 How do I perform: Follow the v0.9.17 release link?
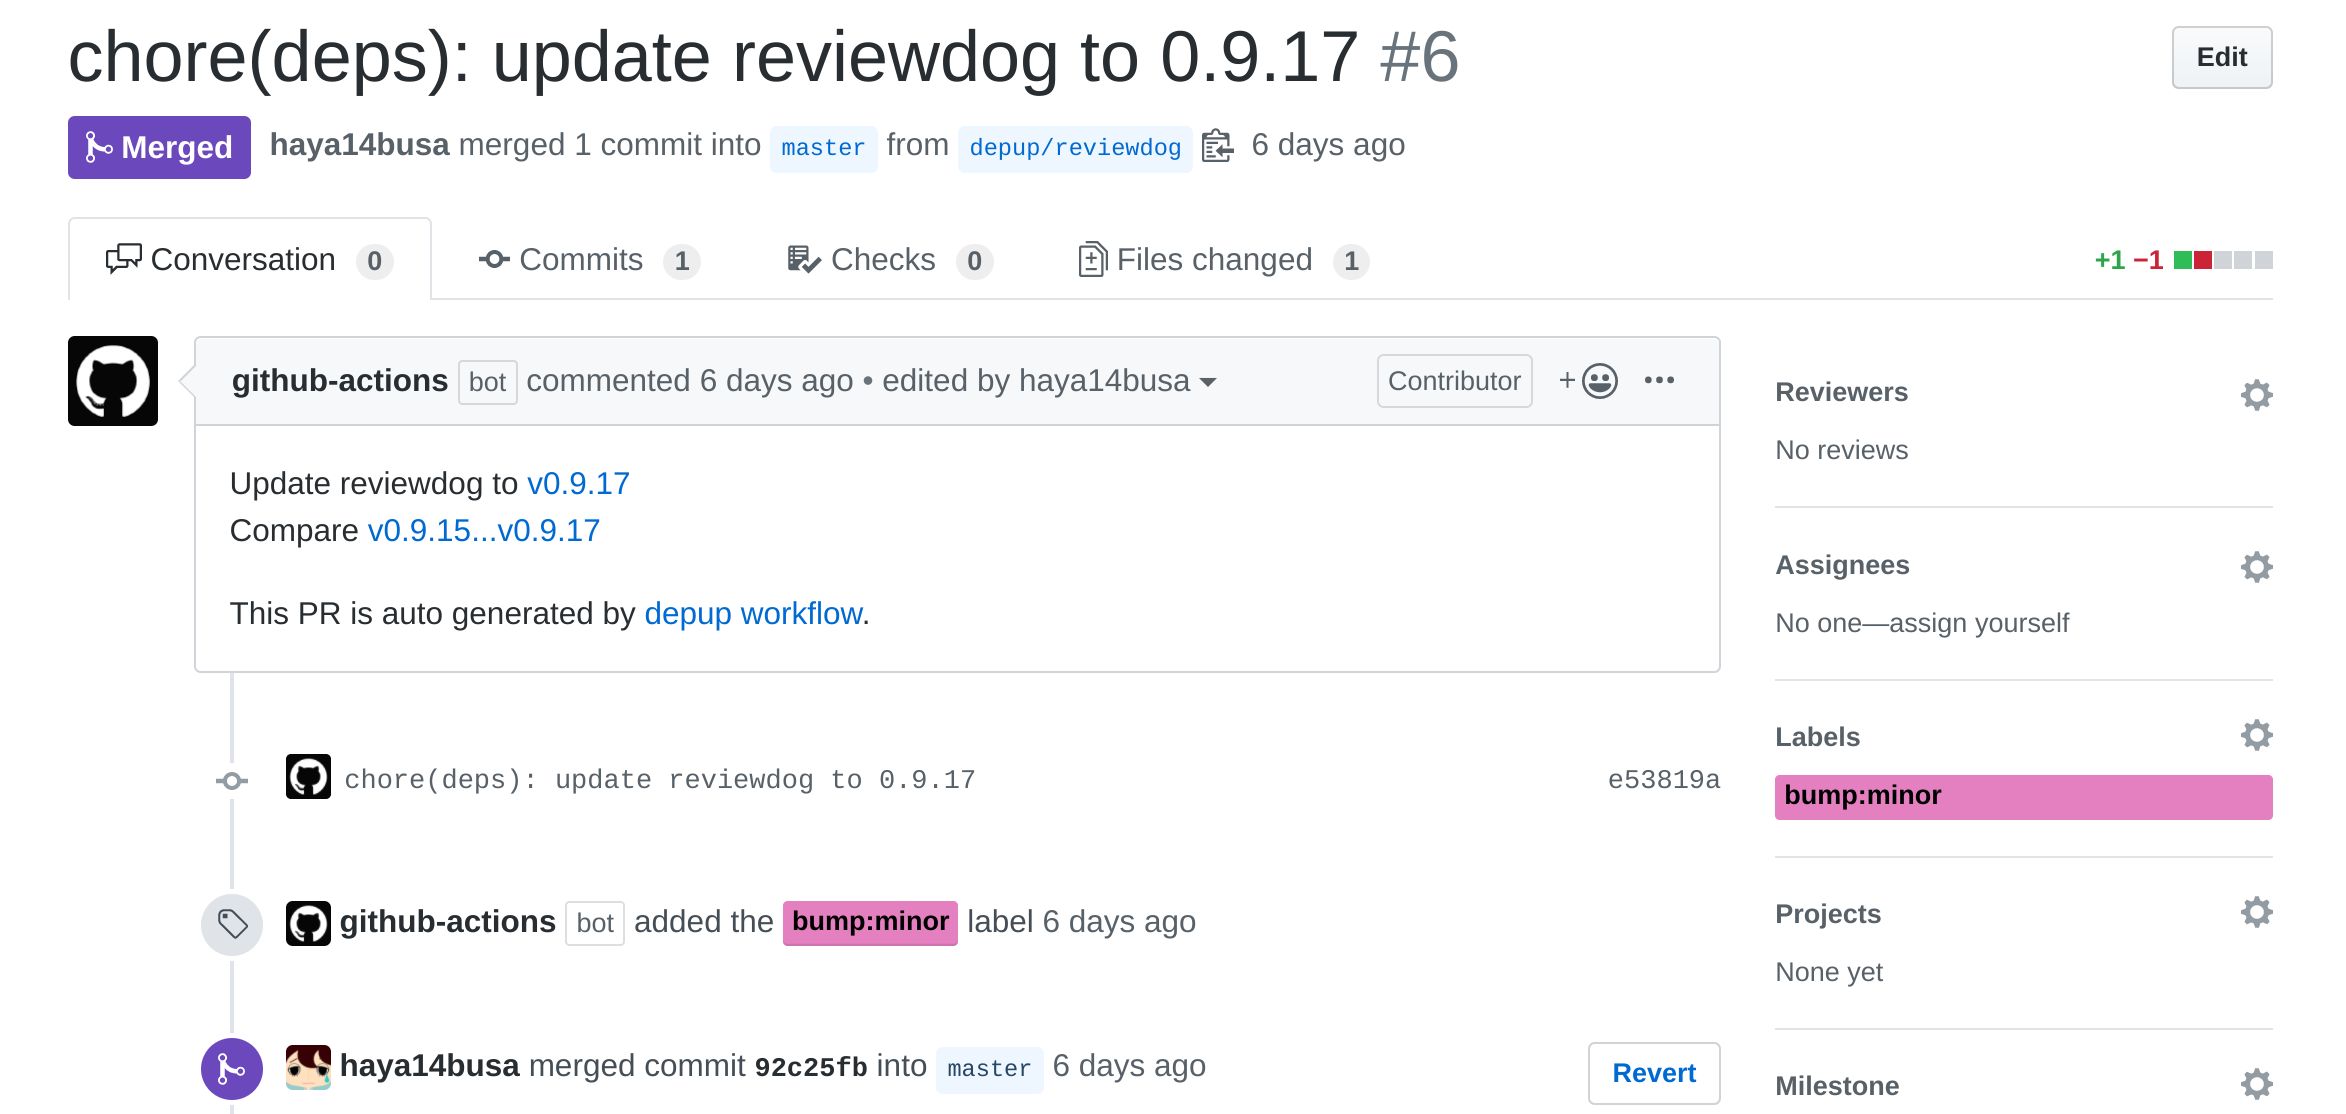tap(578, 483)
